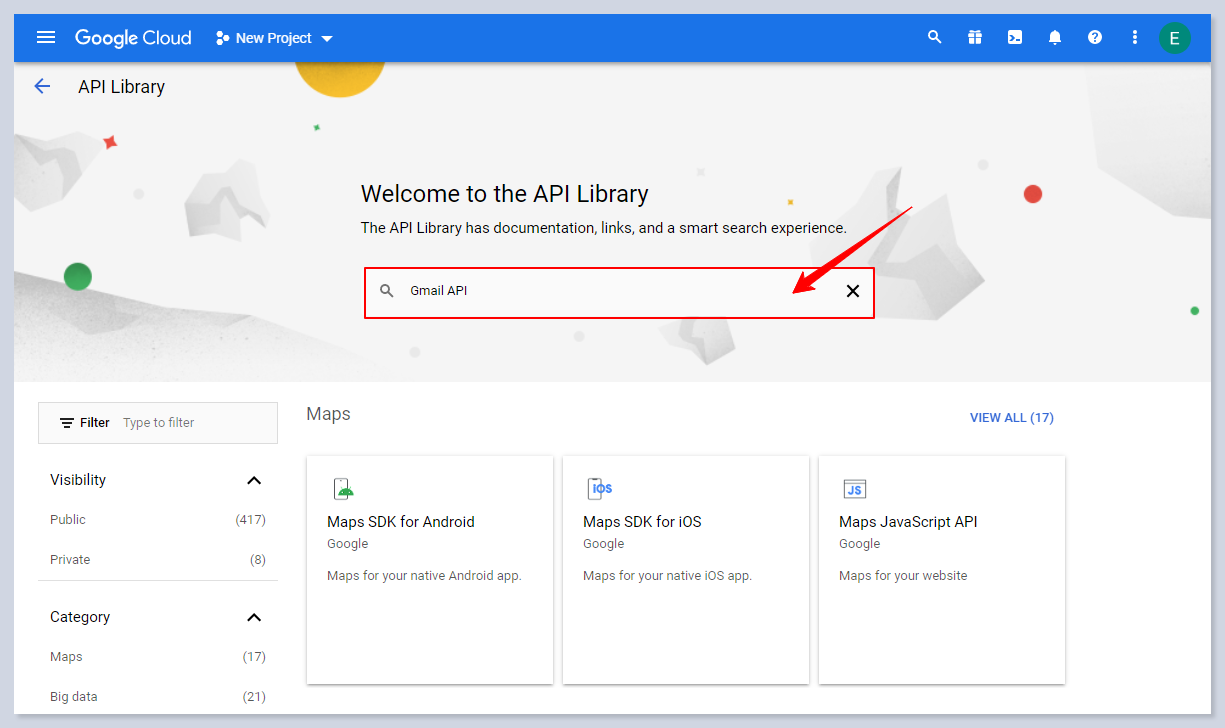Click the magnifier icon in API search box
1225x728 pixels.
(387, 291)
